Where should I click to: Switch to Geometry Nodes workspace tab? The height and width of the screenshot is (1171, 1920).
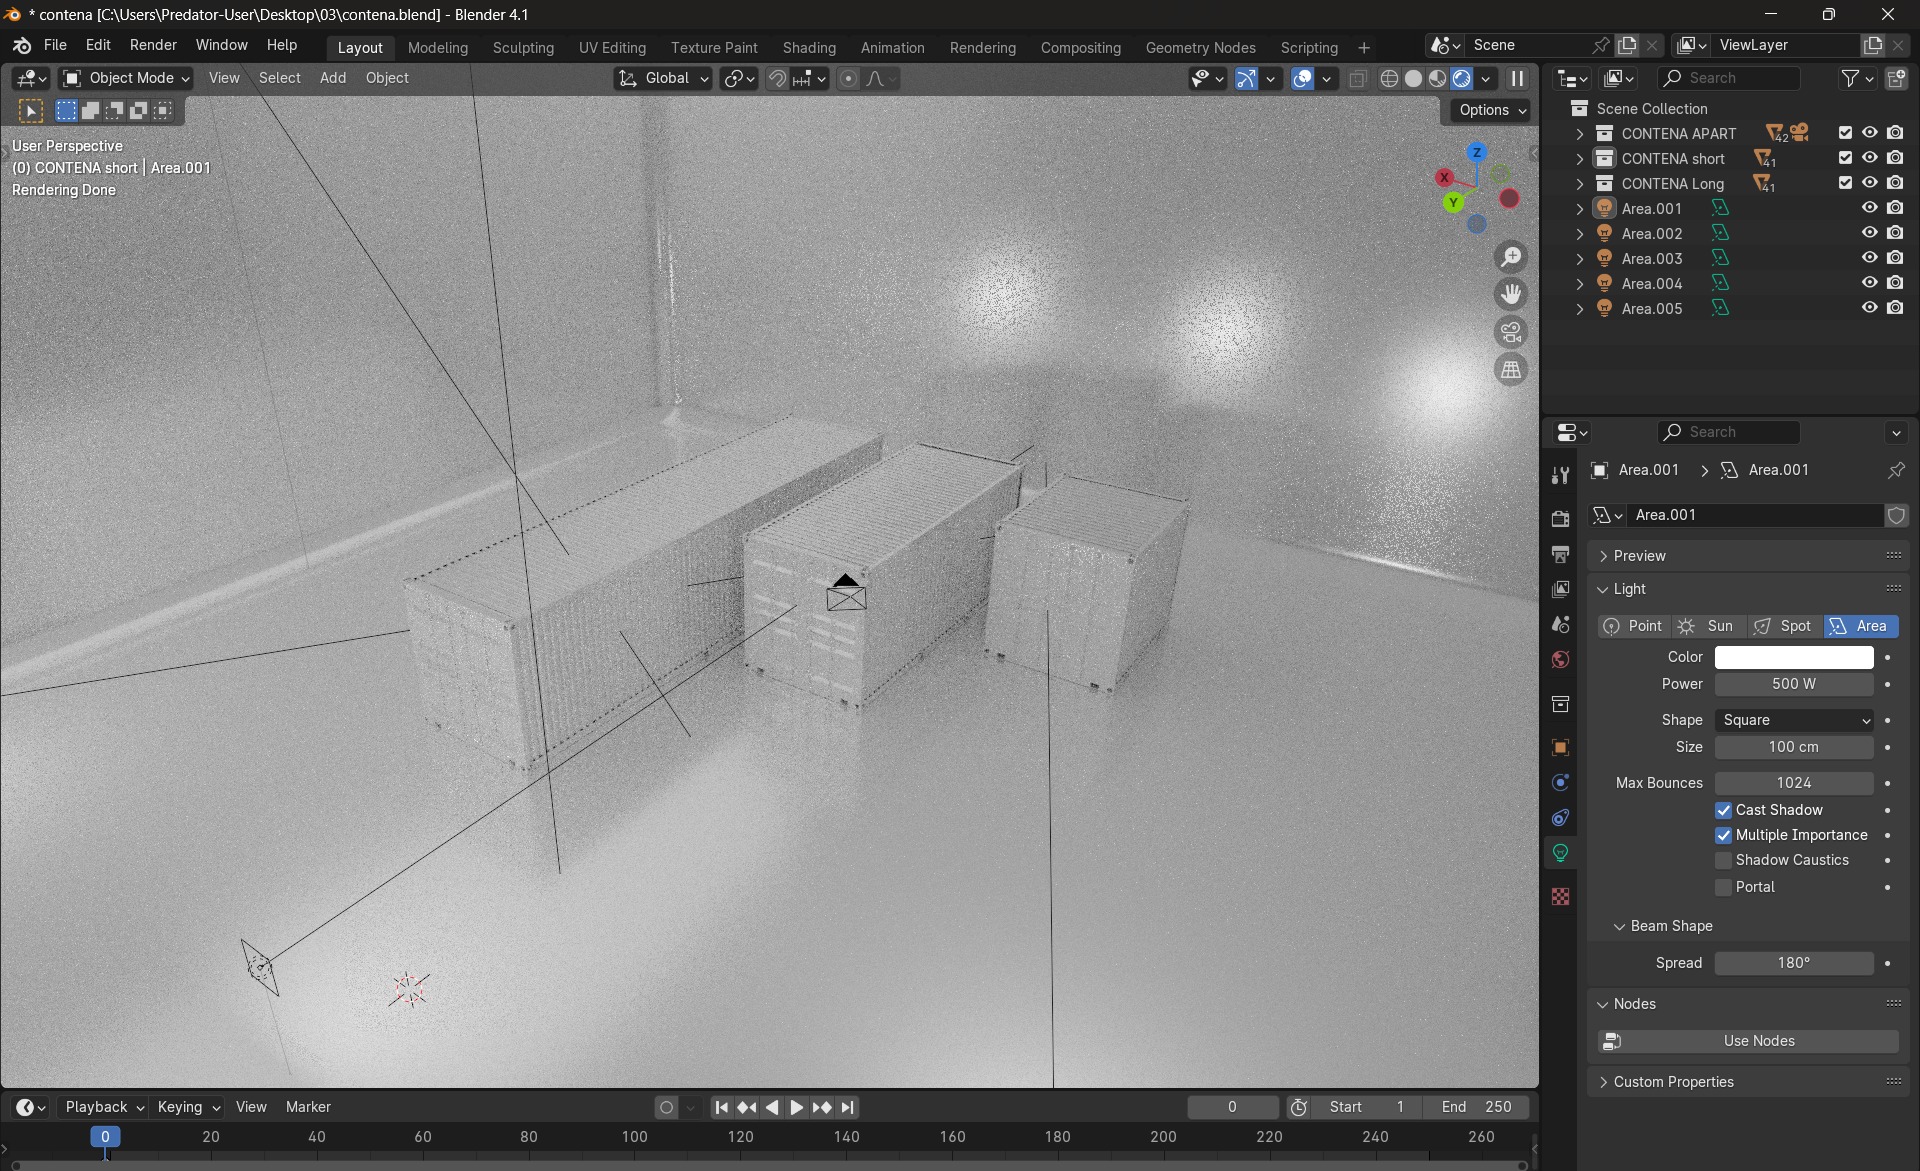(1200, 48)
